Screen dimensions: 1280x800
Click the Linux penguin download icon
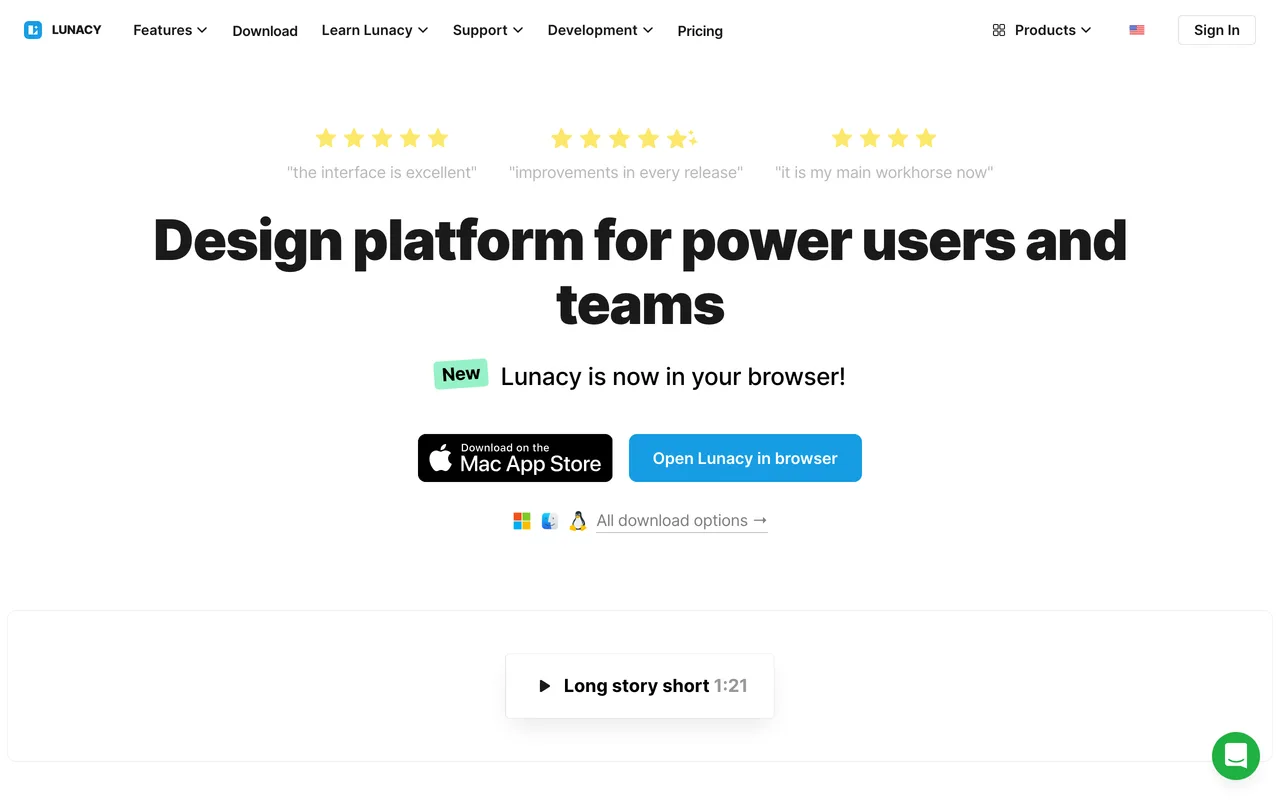578,521
